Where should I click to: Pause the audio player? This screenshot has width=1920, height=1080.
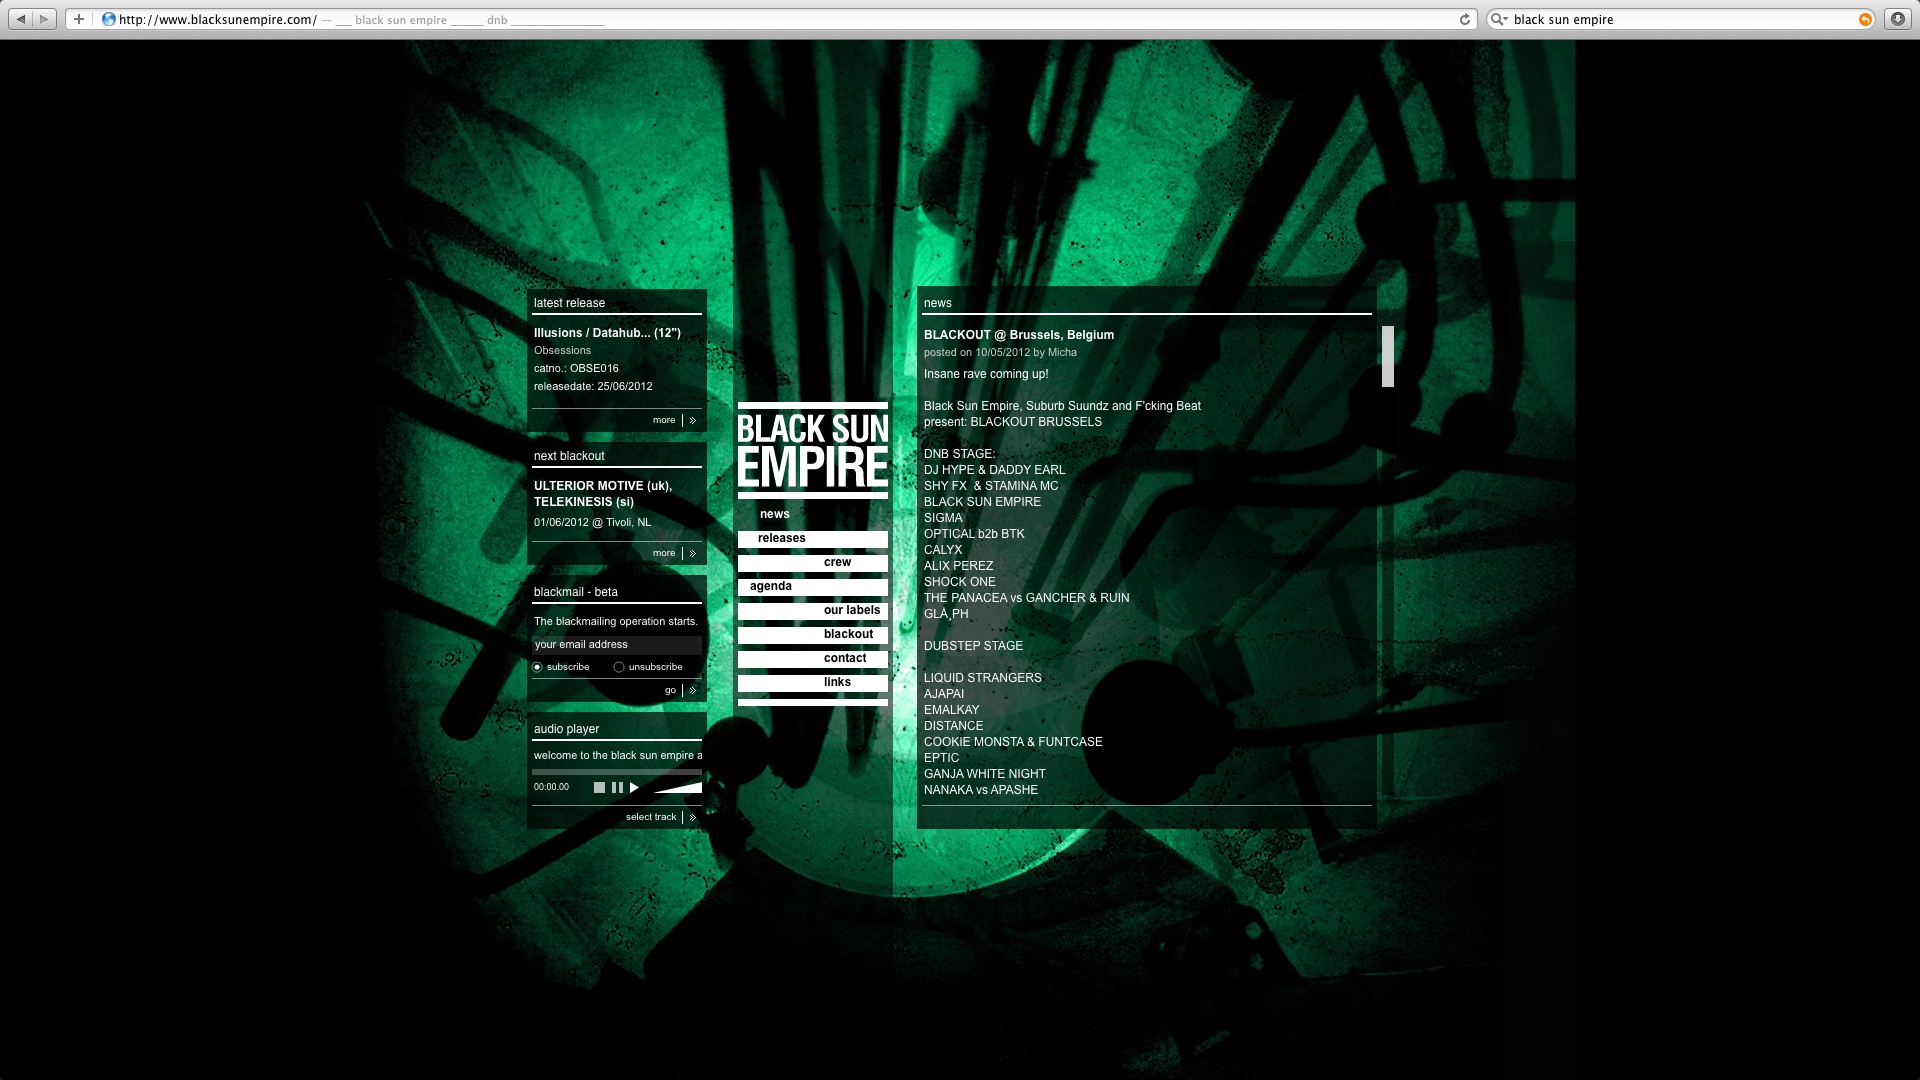[617, 788]
